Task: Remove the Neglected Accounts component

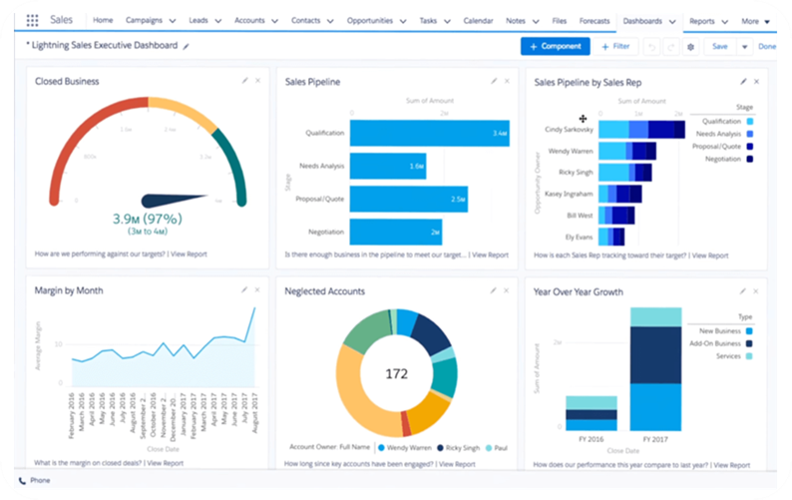Action: pos(506,290)
